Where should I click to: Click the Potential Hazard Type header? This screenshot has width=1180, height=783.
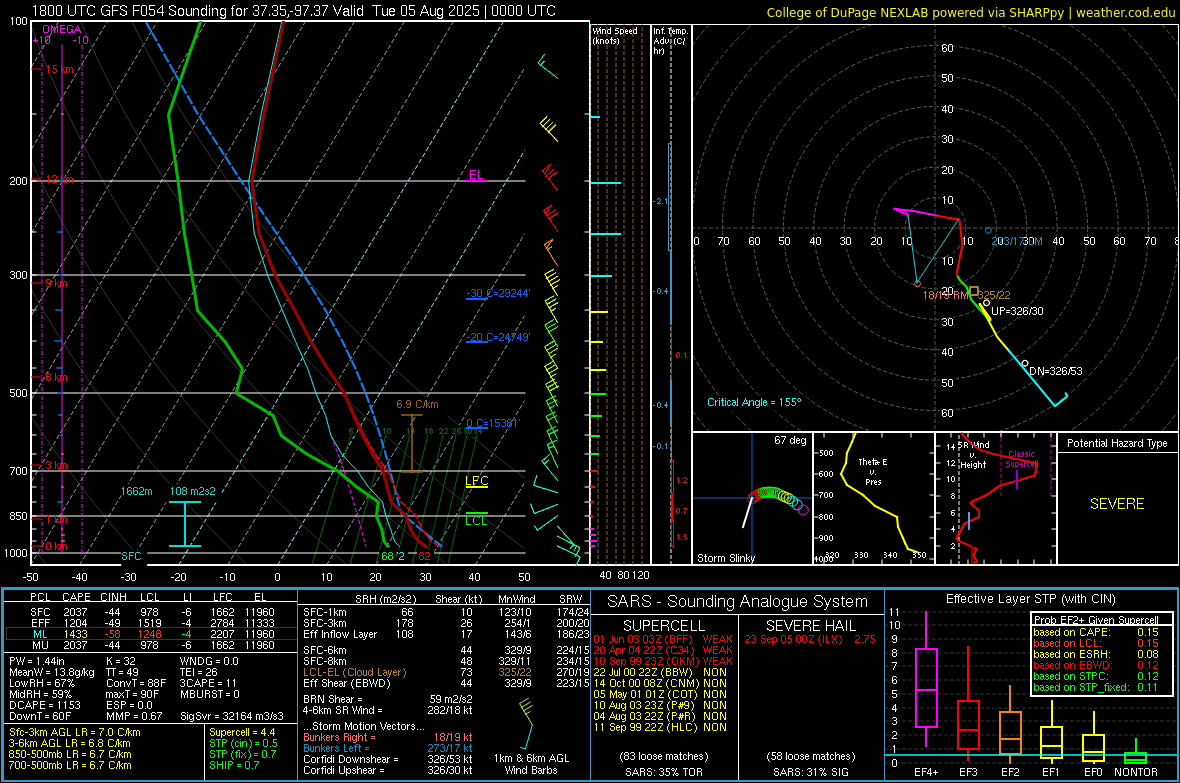[x=1117, y=443]
